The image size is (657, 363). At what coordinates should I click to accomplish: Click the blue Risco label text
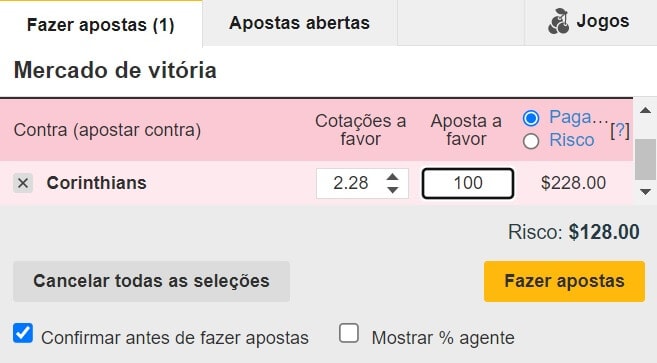(572, 140)
